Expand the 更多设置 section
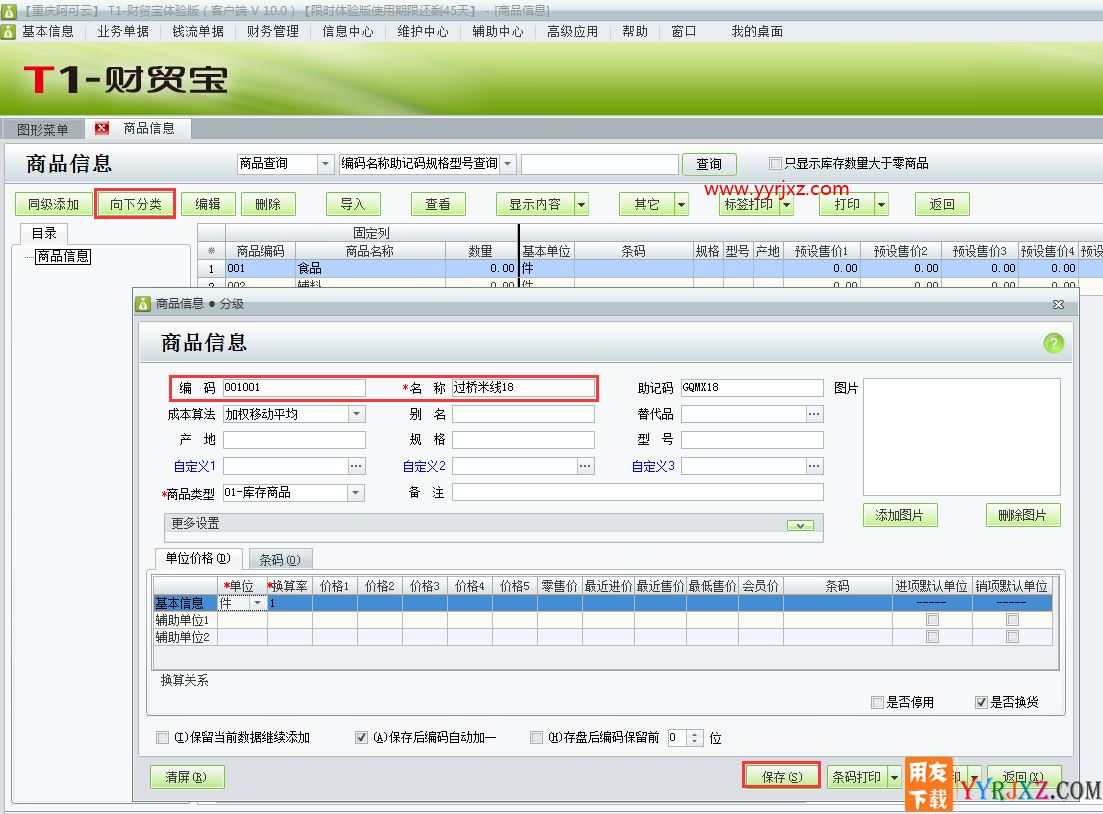This screenshot has height=814, width=1103. click(801, 526)
